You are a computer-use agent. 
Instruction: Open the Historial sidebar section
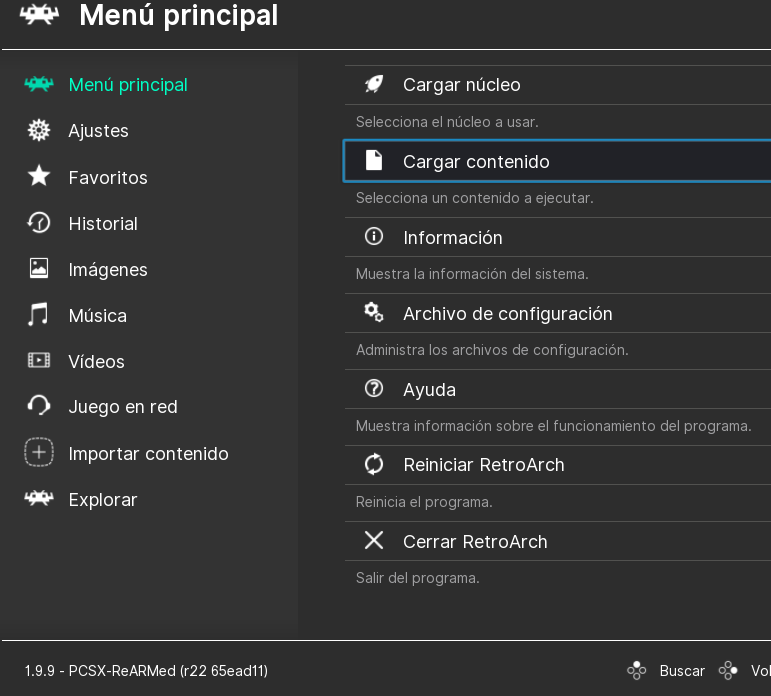(x=103, y=224)
